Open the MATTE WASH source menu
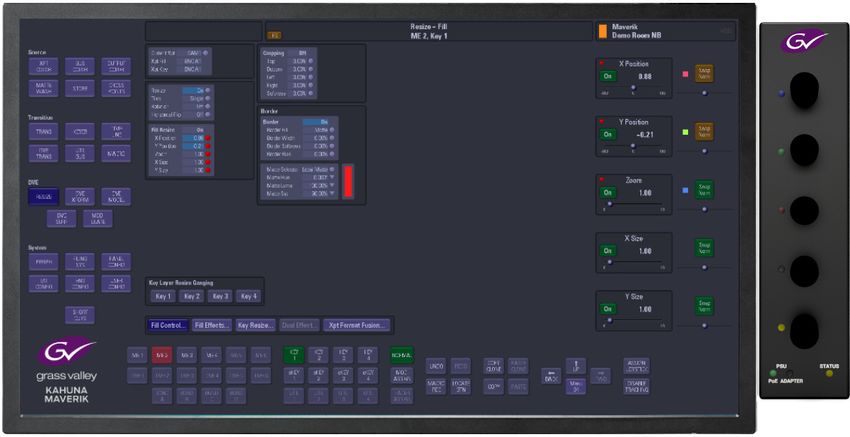This screenshot has height=437, width=850. [44, 88]
